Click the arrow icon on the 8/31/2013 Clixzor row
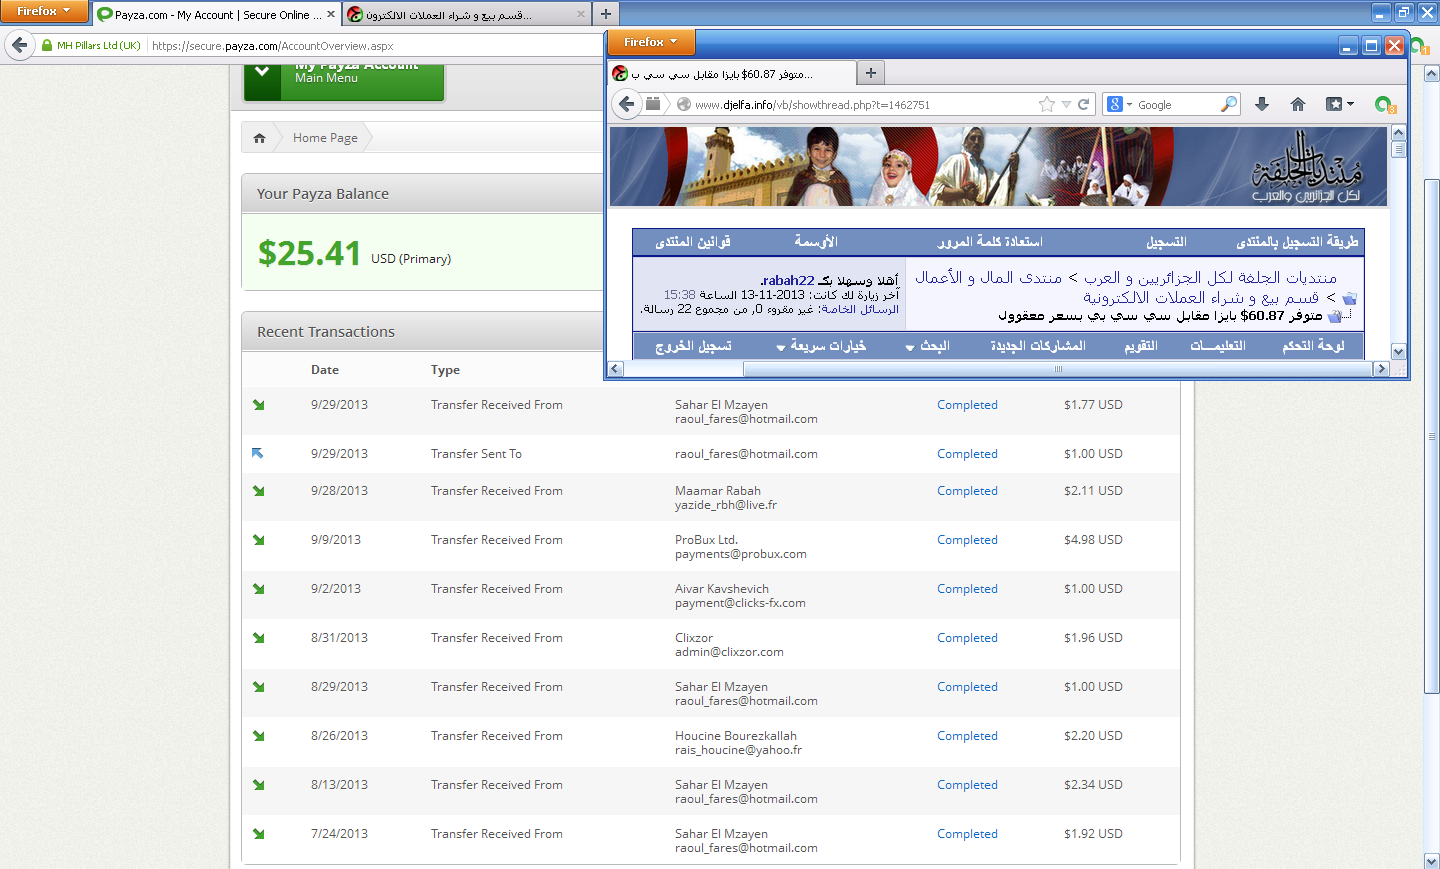1440x869 pixels. [x=258, y=638]
